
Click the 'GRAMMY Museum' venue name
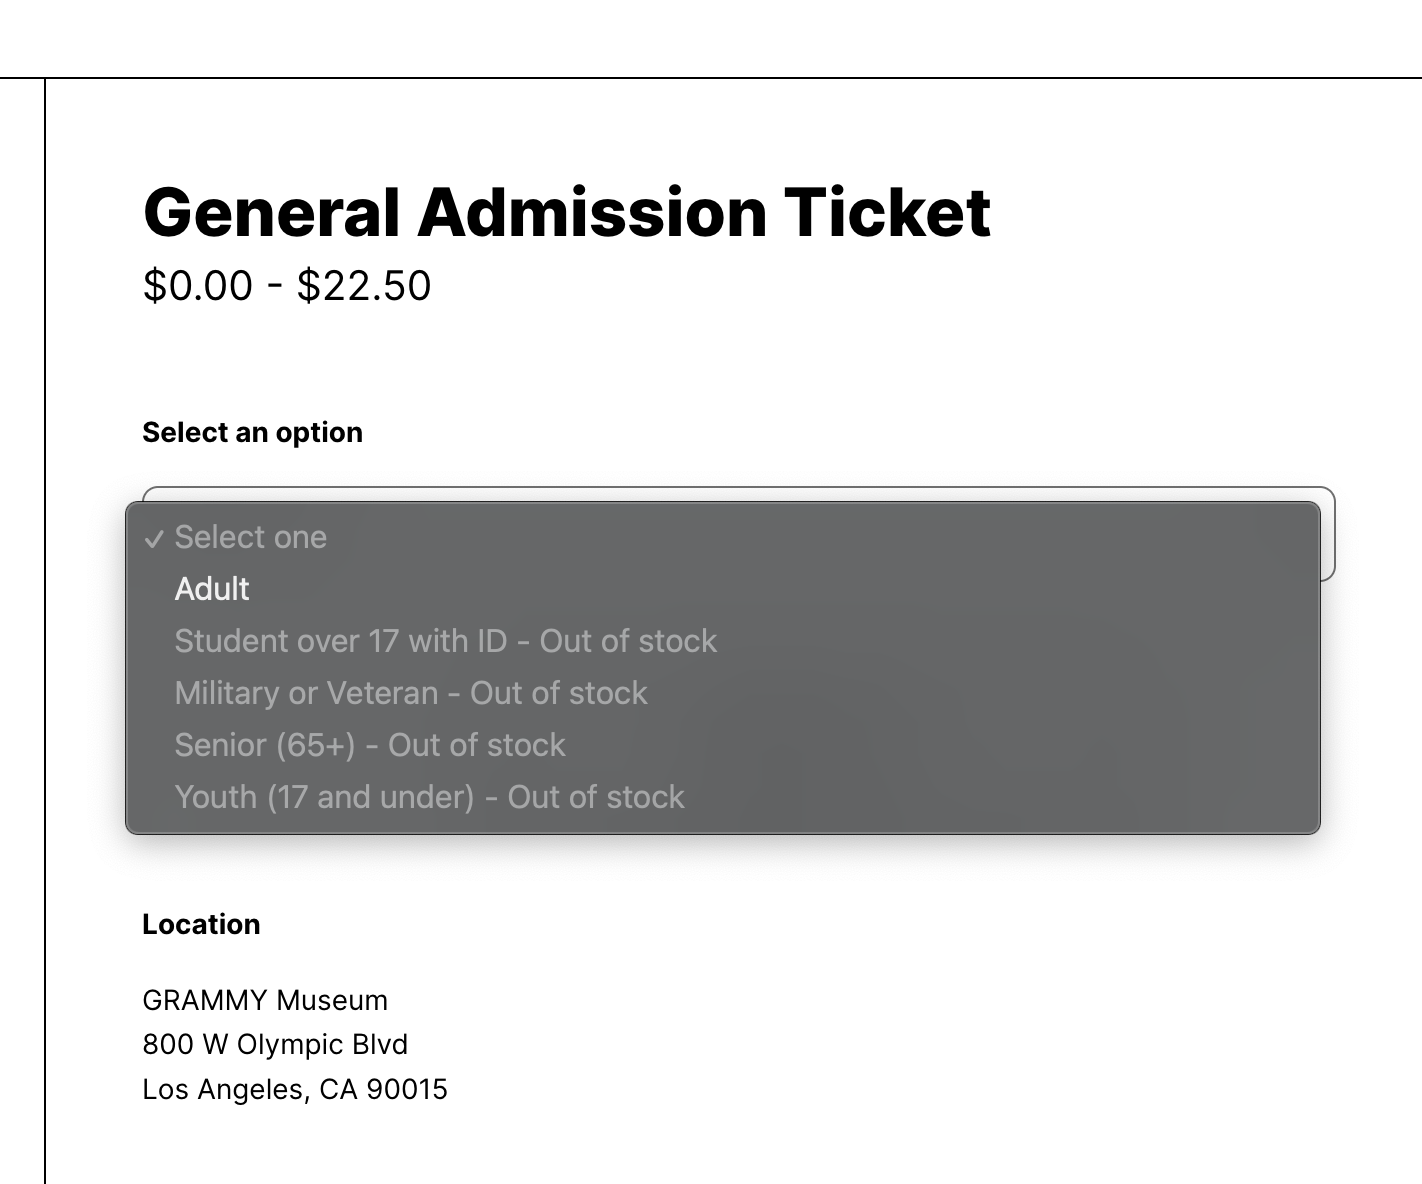[x=265, y=999]
